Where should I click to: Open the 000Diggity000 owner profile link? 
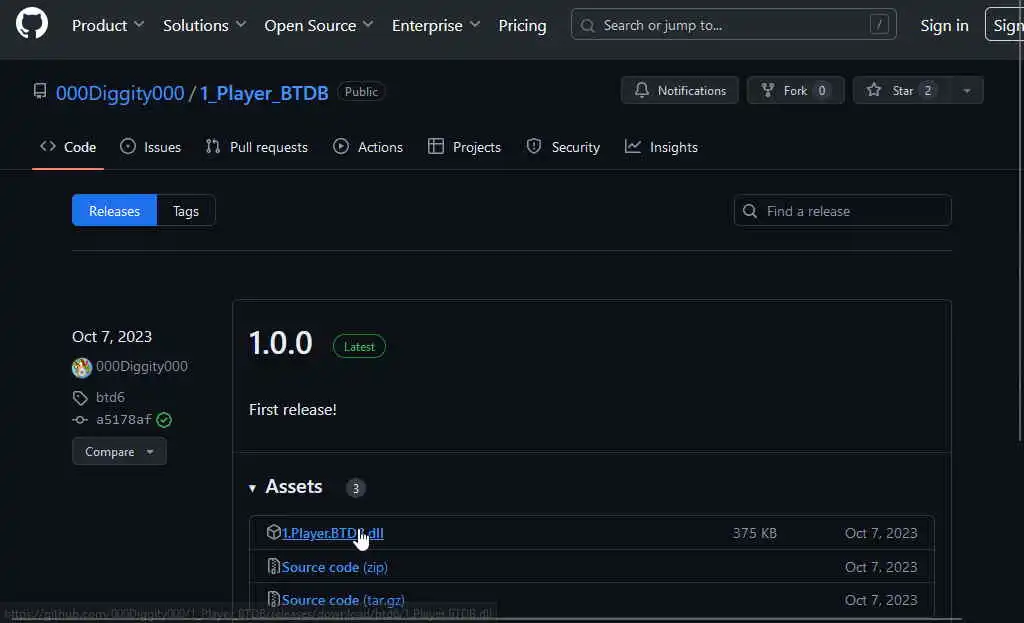[x=120, y=93]
